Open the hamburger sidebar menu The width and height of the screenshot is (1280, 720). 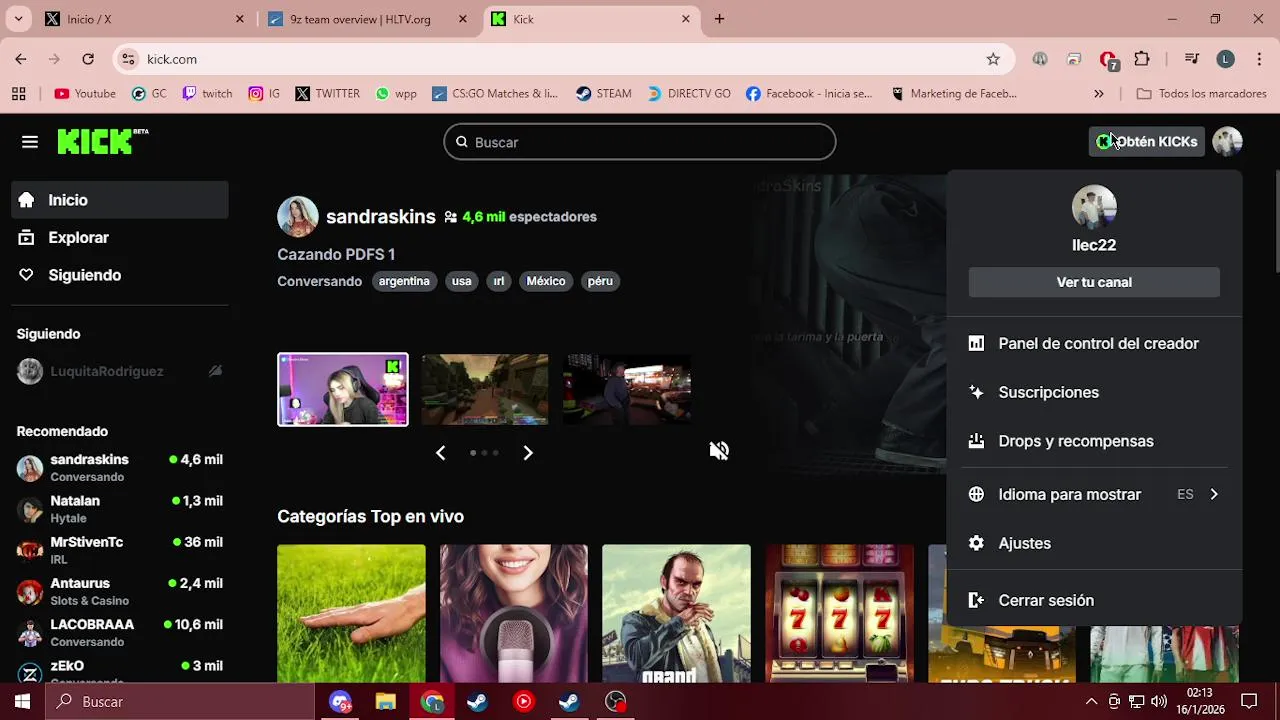click(x=30, y=142)
